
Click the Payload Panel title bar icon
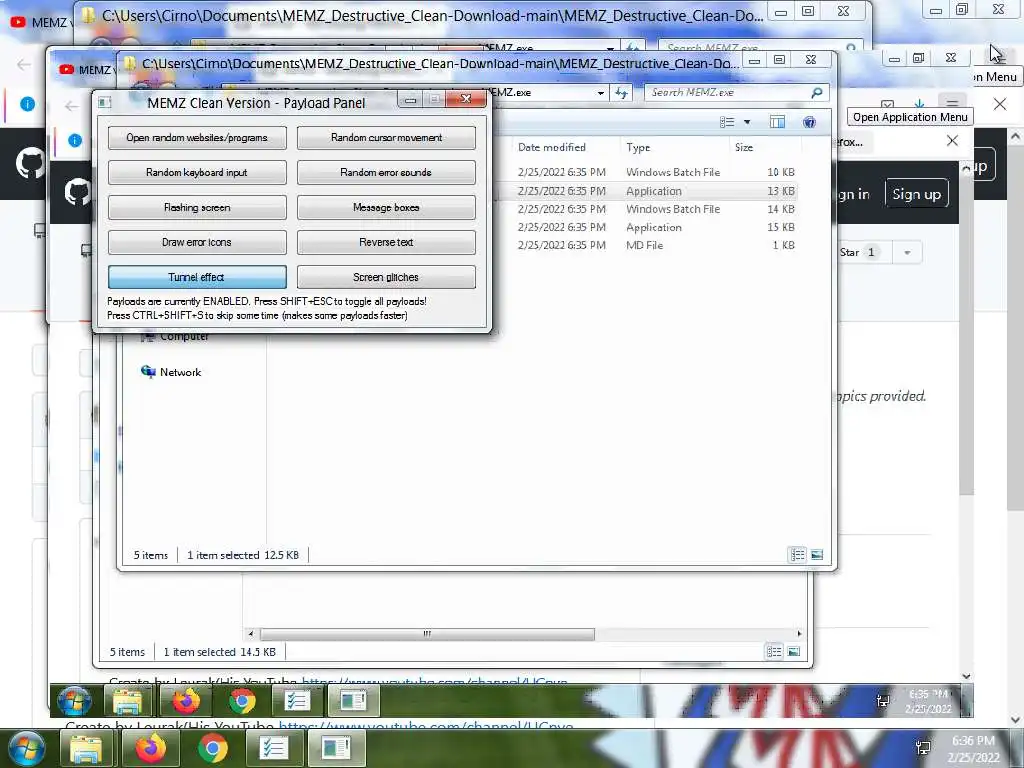[x=104, y=103]
